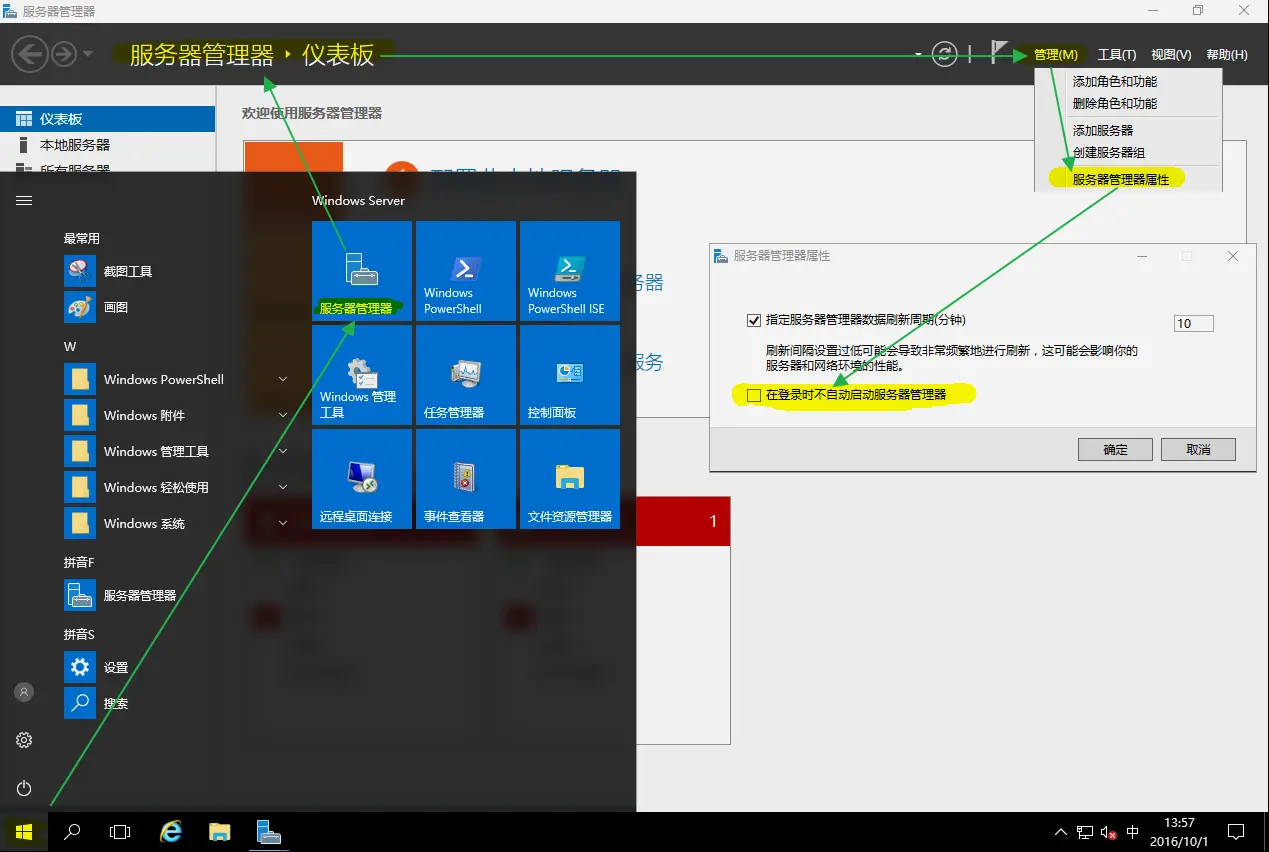
Task: Click the back navigation arrow
Action: tap(30, 53)
